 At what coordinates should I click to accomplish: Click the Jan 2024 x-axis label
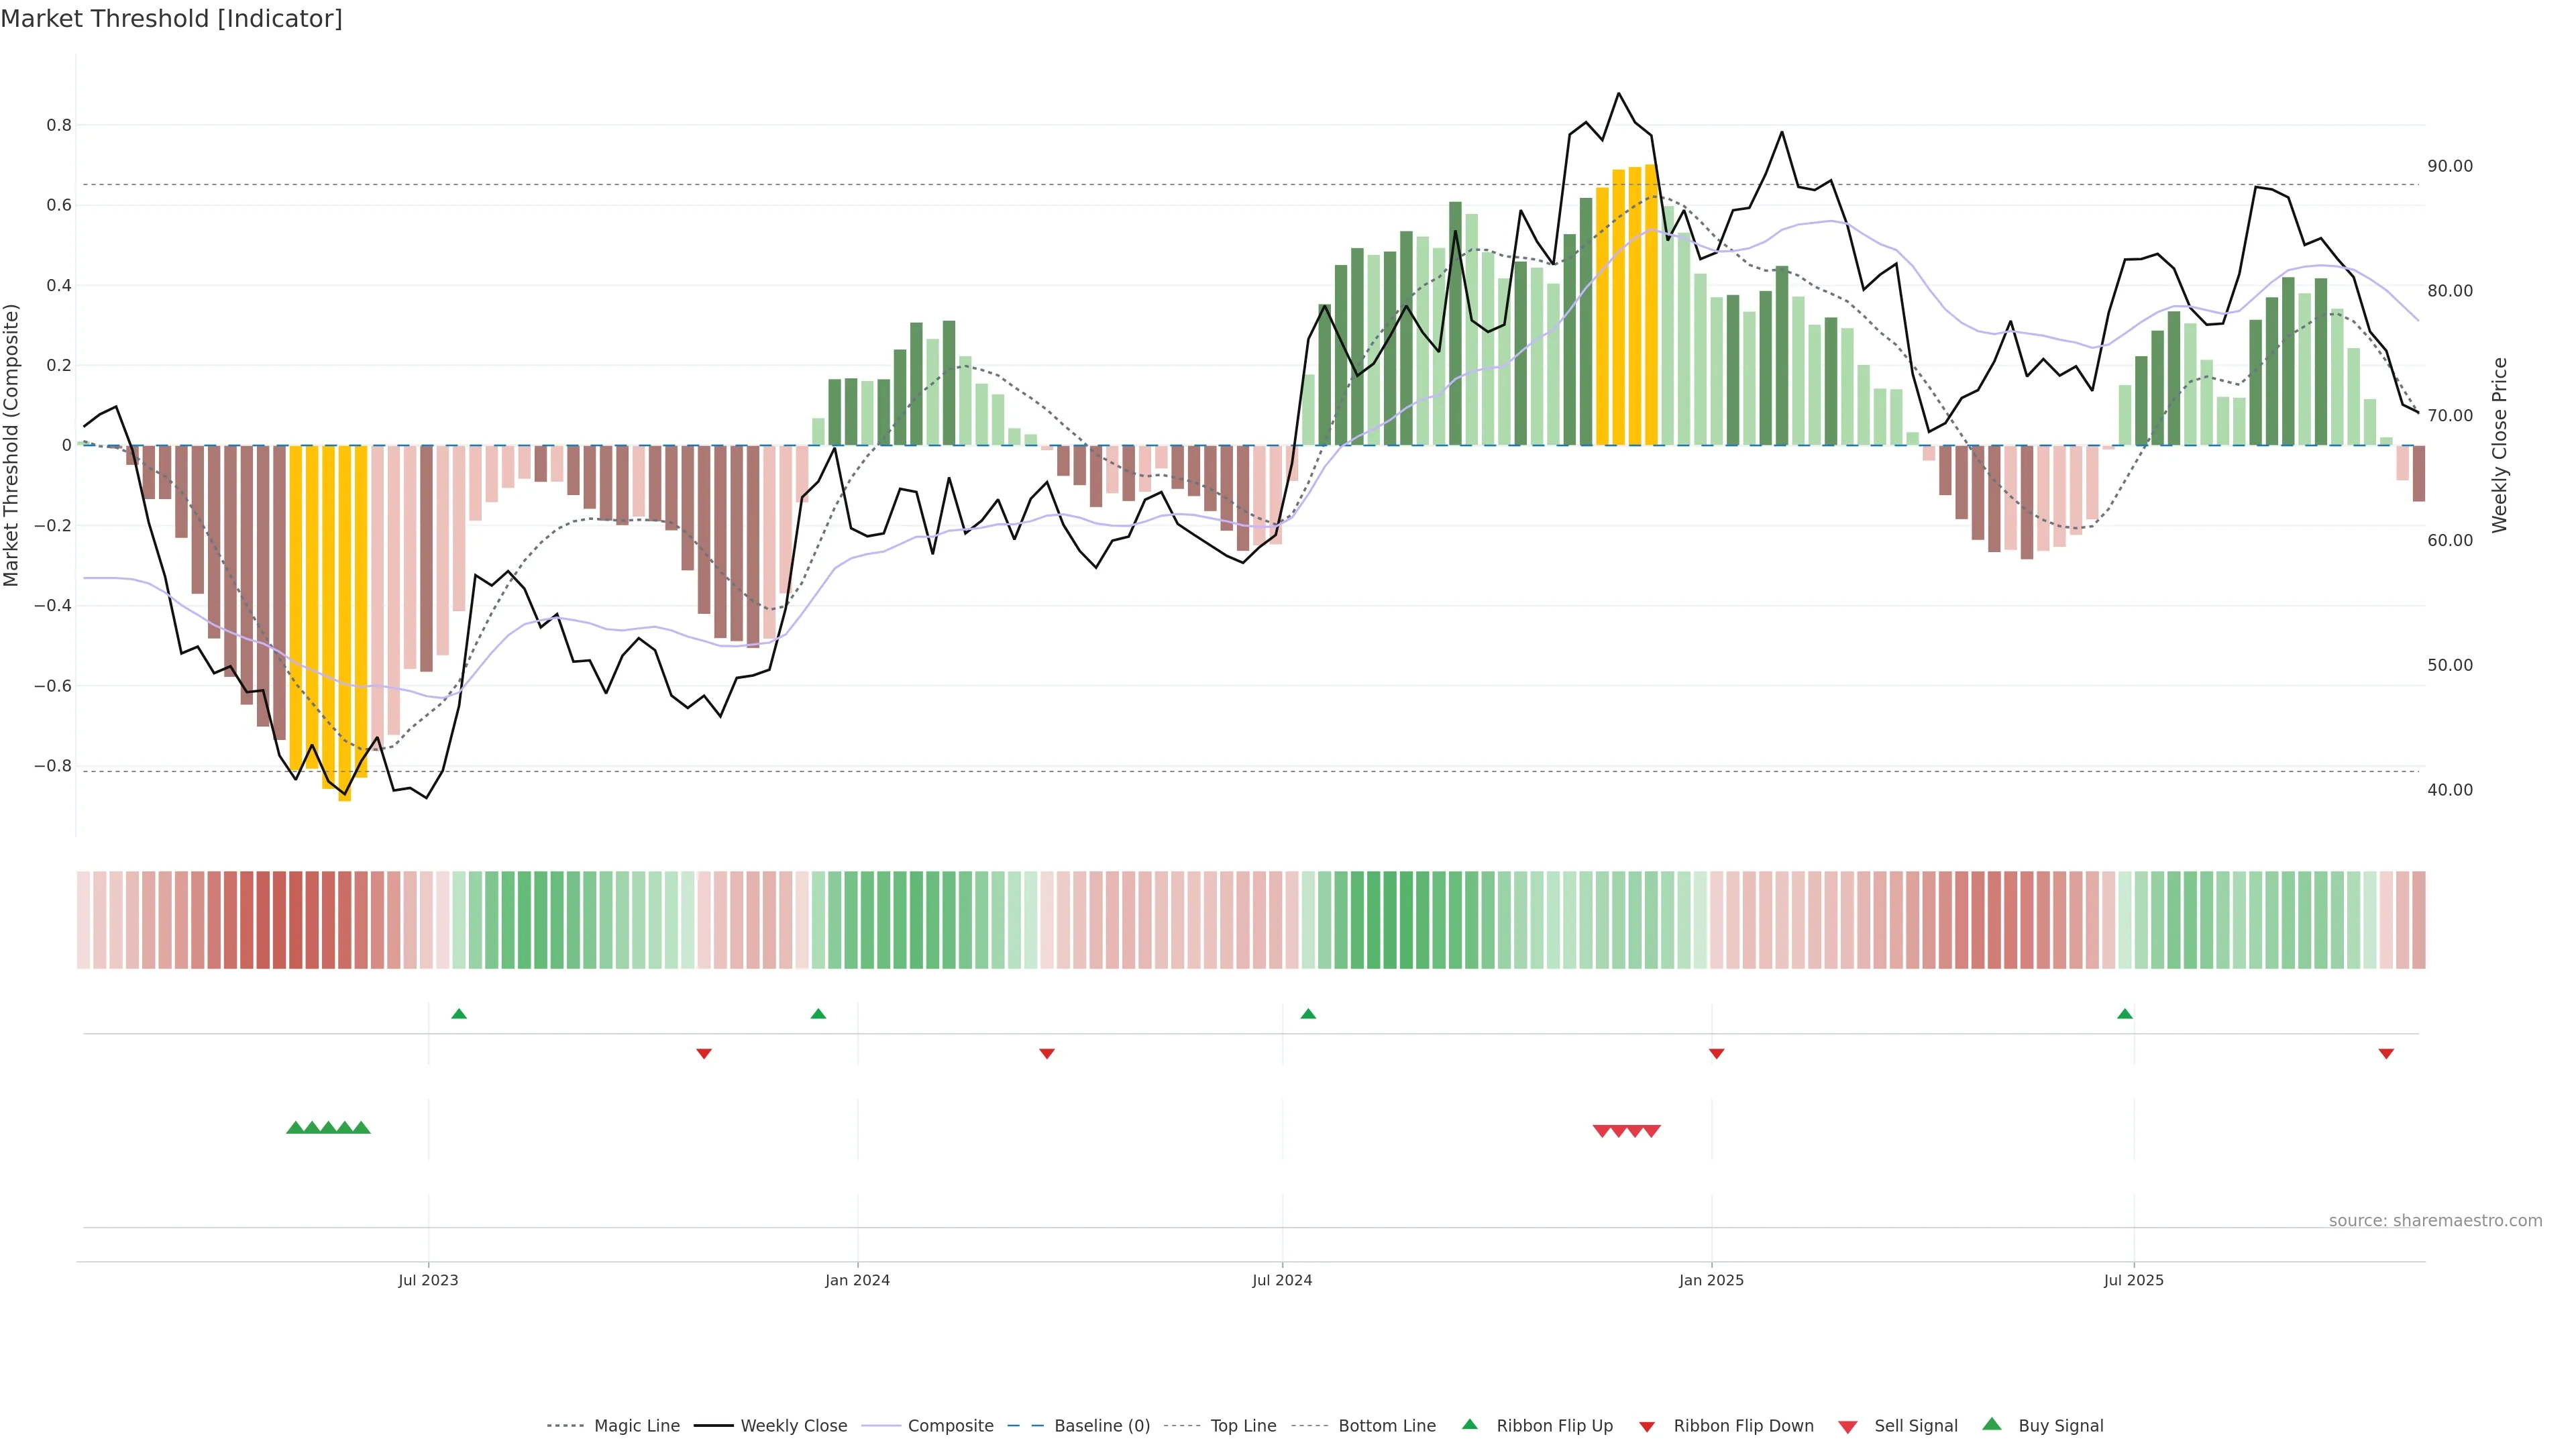pyautogui.click(x=857, y=1280)
